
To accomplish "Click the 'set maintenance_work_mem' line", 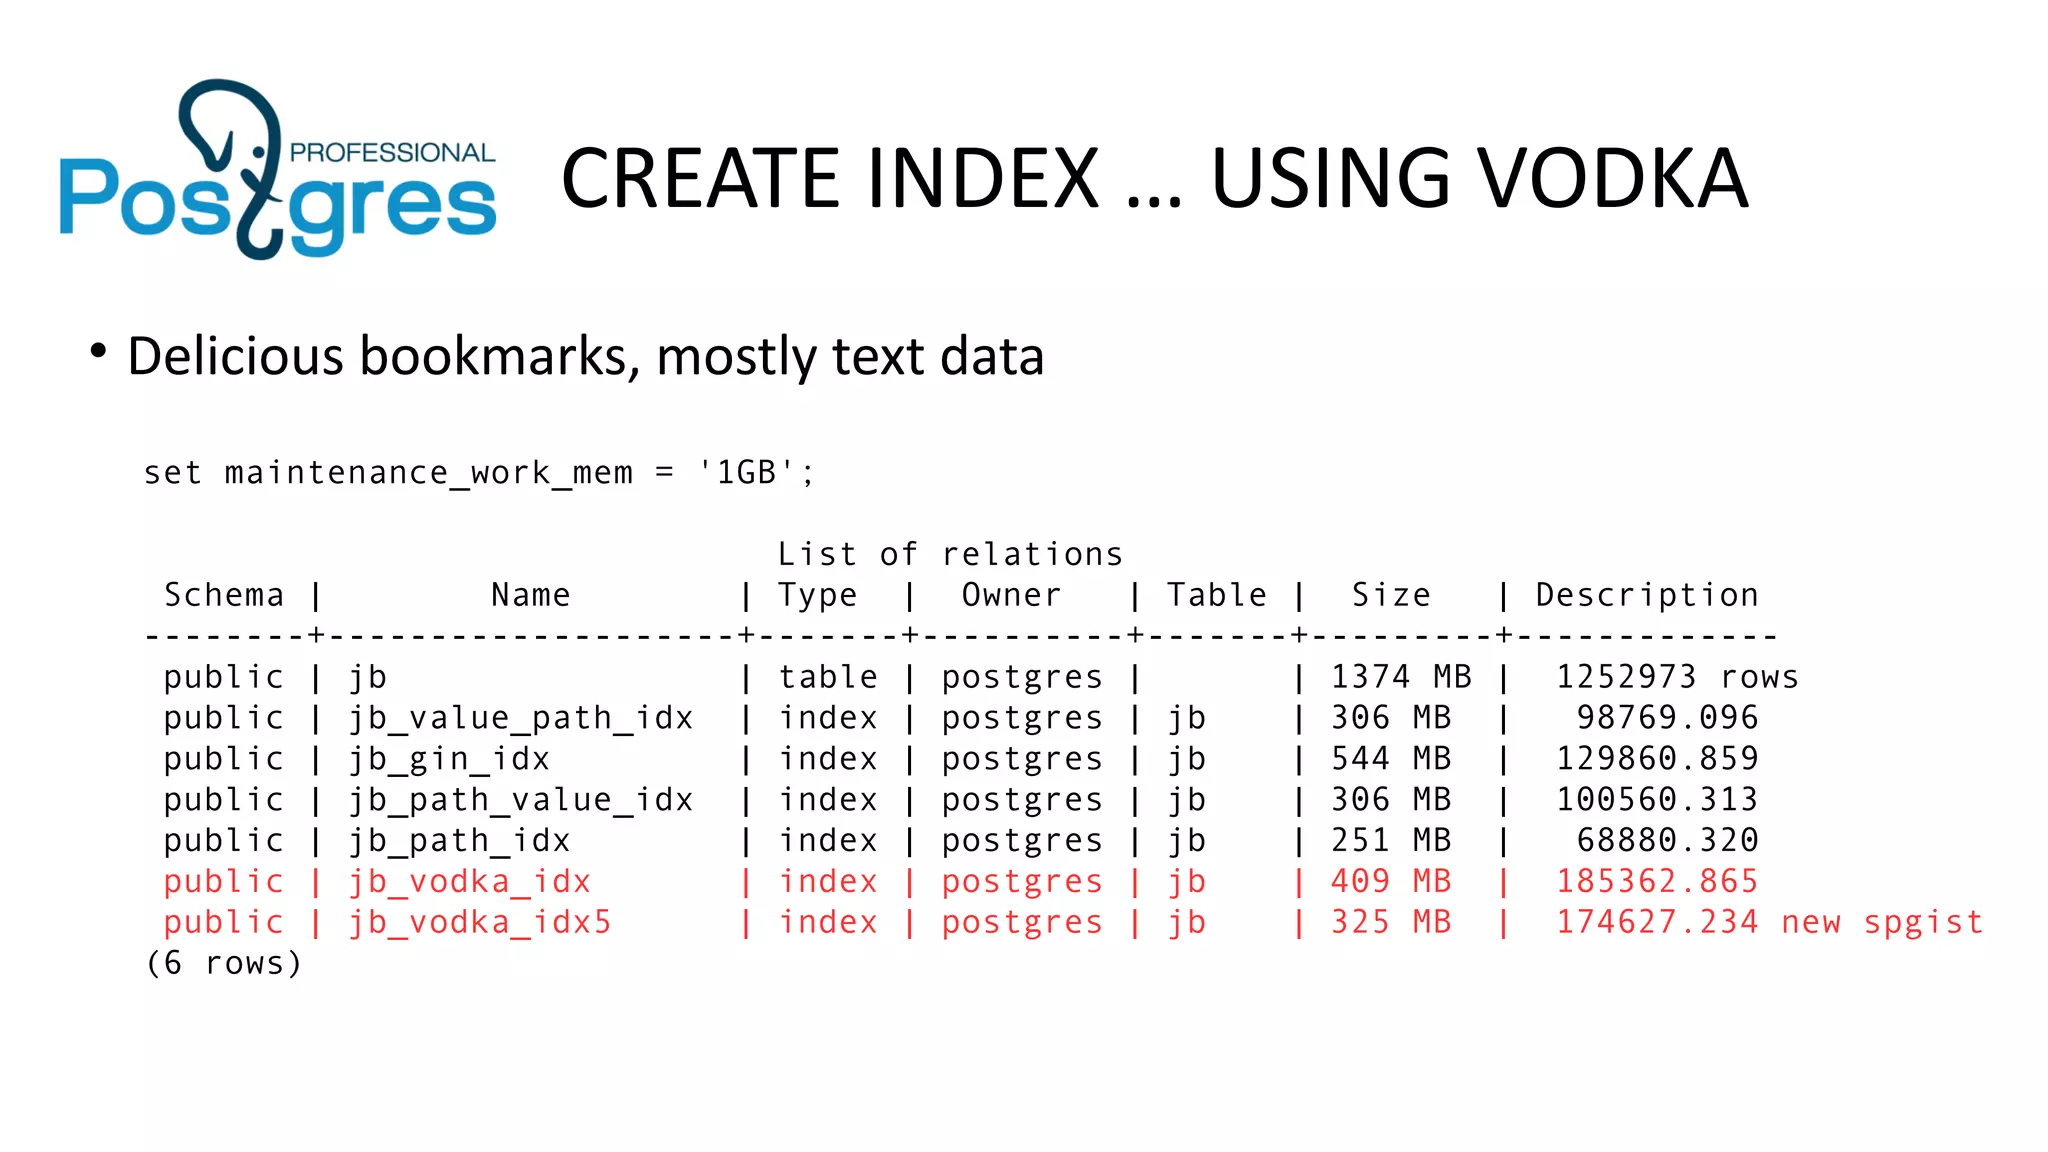I will (x=479, y=472).
